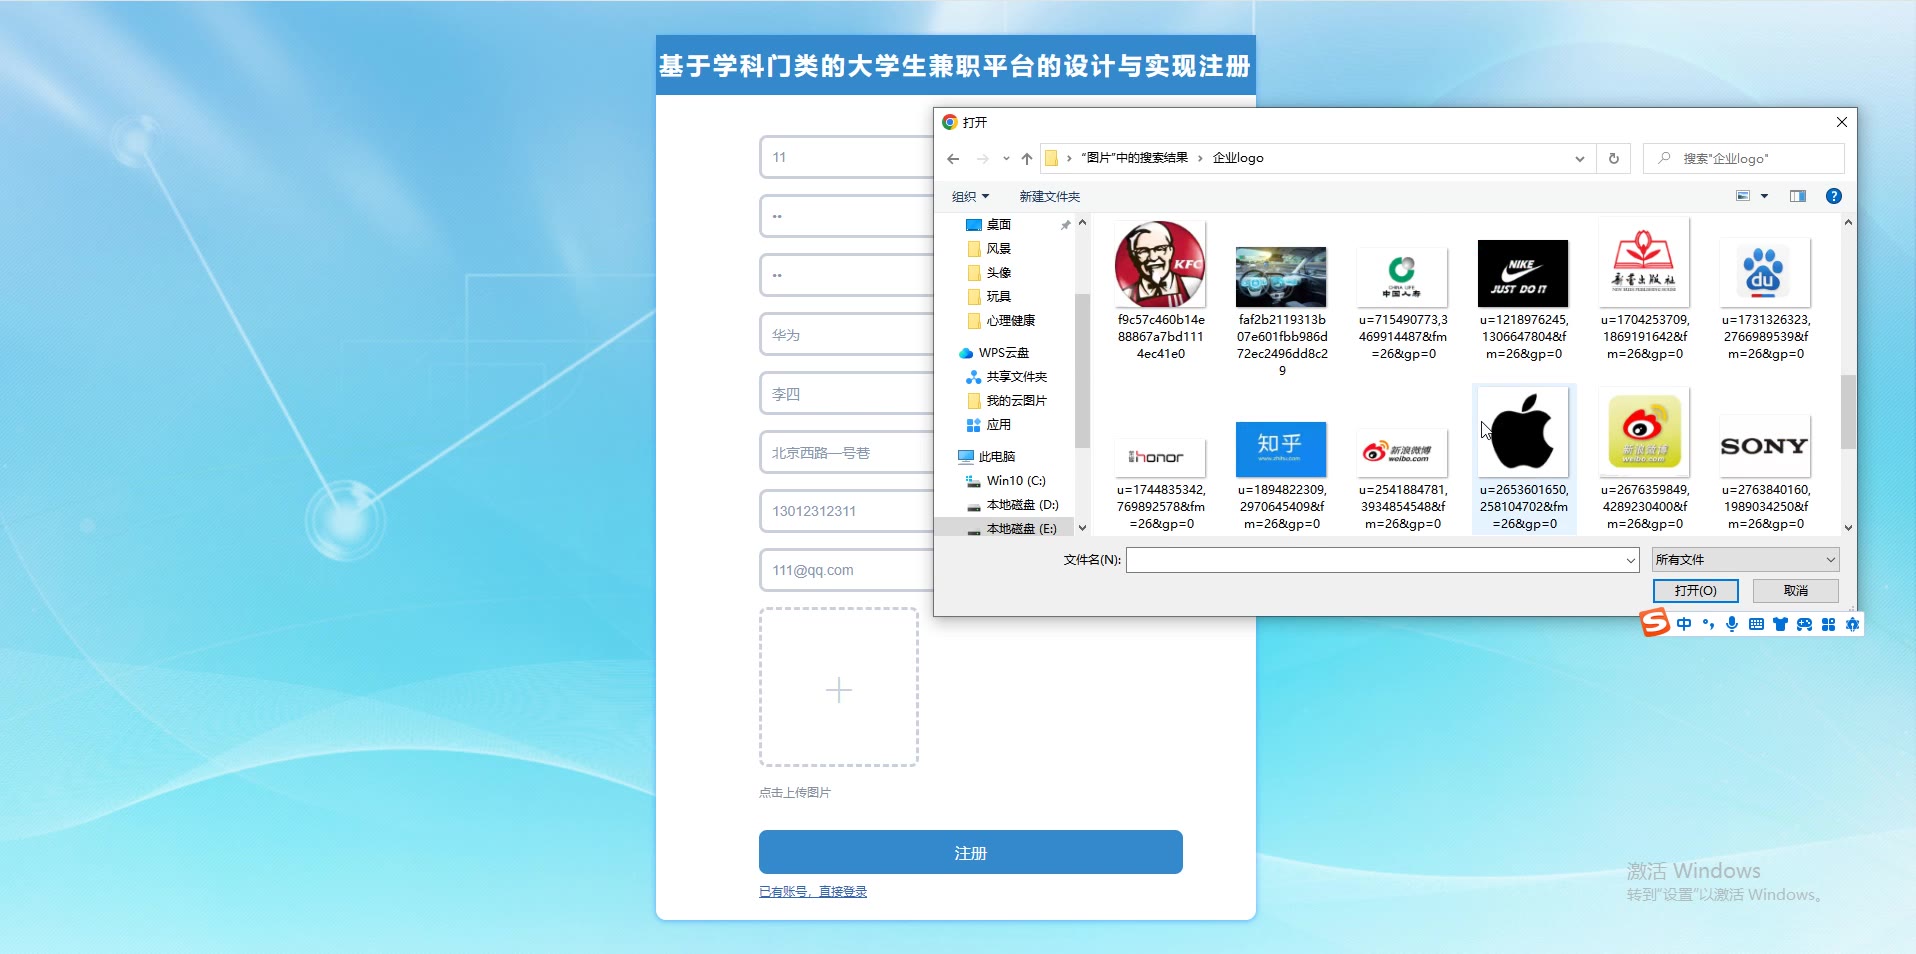Viewport: 1916px width, 954px height.
Task: Expand the file name combo box dropdown
Action: (x=1630, y=560)
